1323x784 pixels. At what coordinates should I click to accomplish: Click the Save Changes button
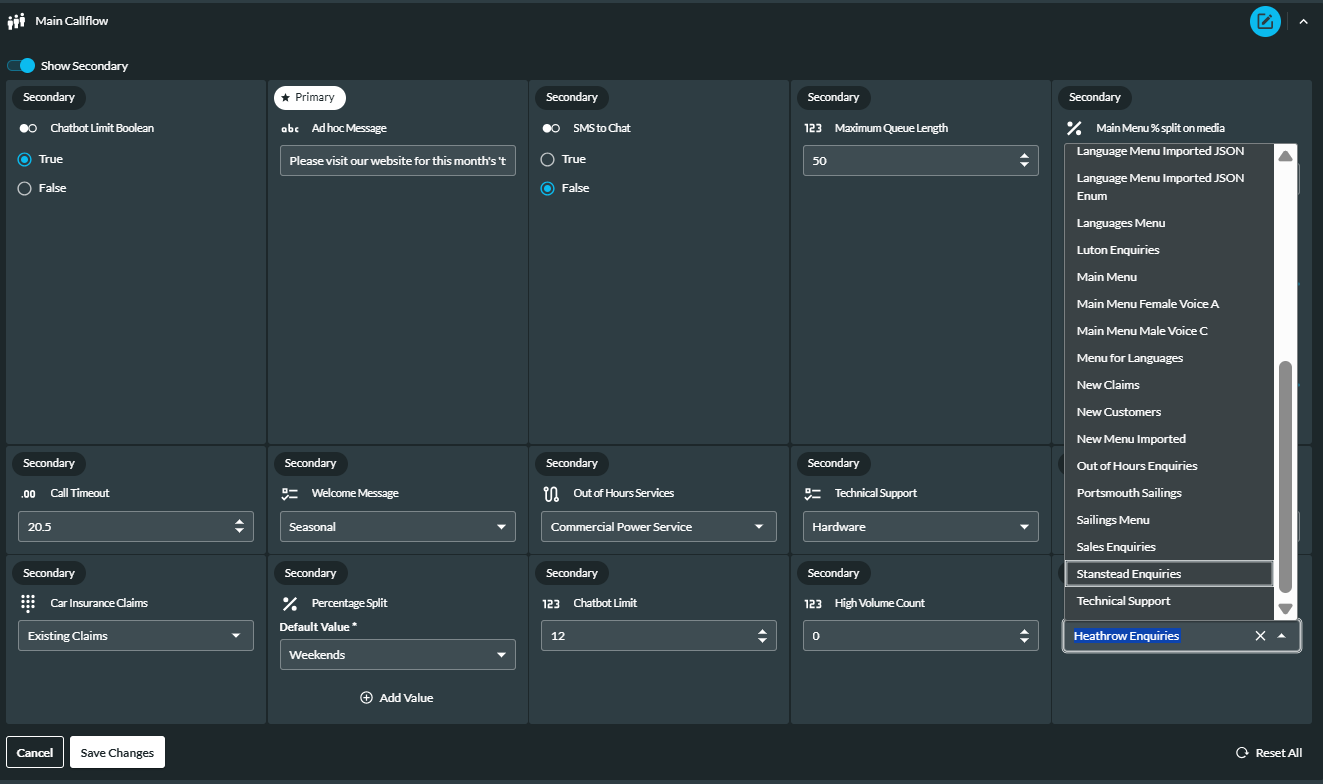(x=117, y=752)
